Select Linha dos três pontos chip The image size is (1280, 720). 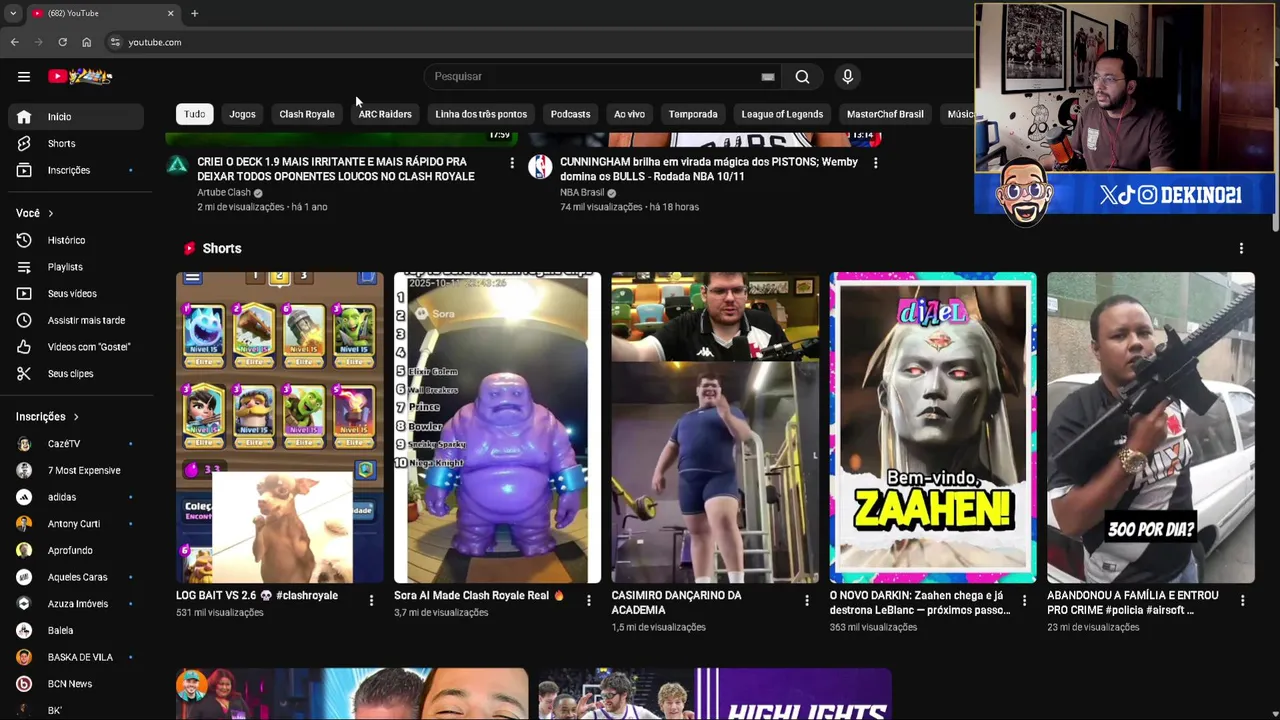(x=481, y=114)
